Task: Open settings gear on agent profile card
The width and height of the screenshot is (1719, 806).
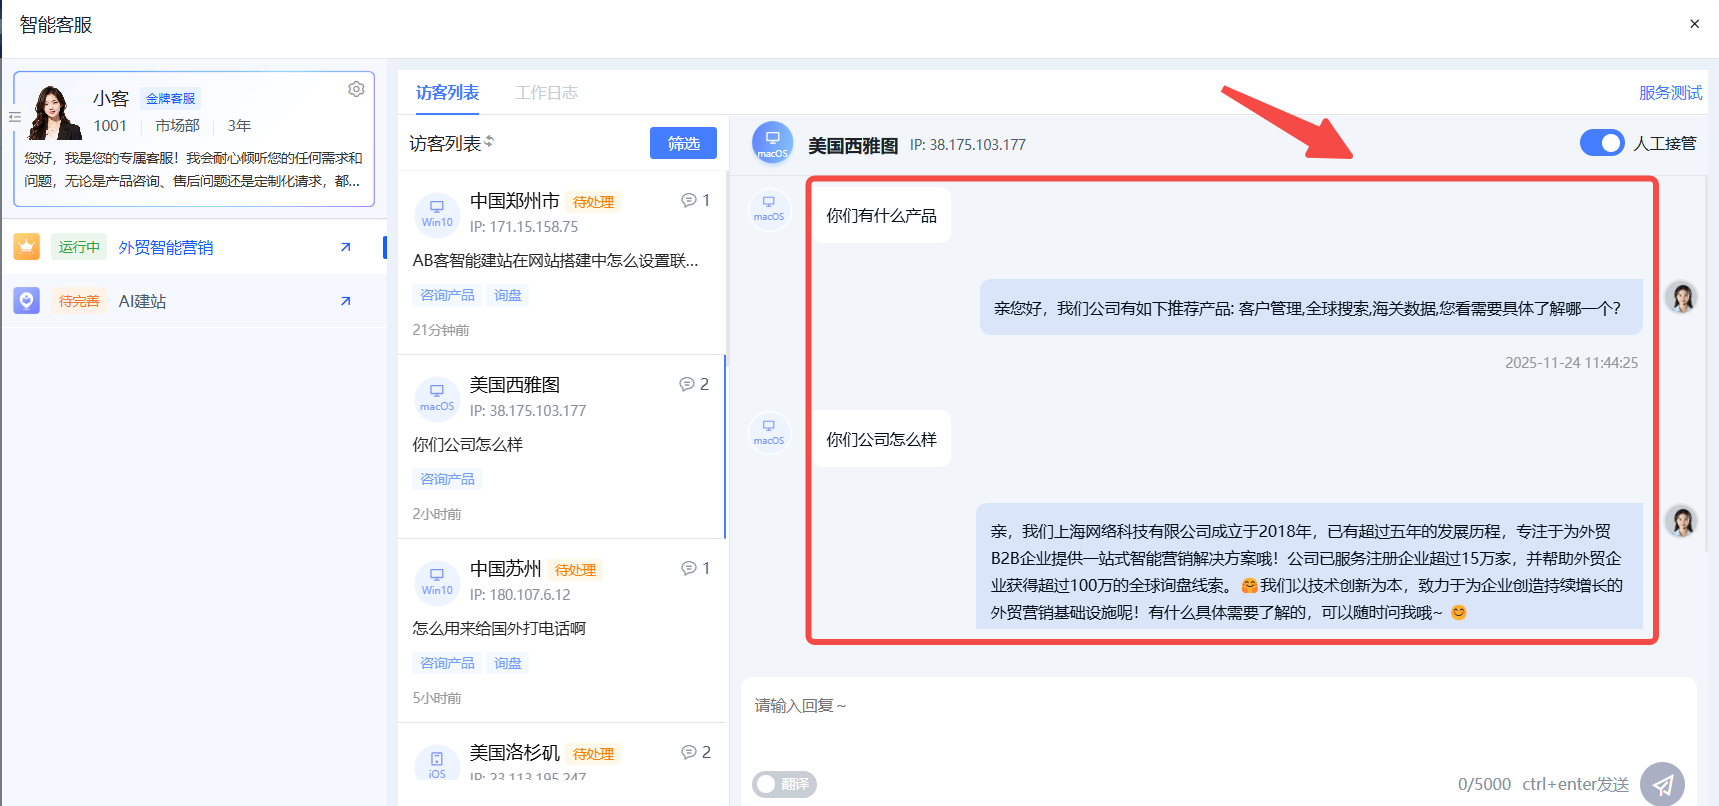Action: point(356,89)
